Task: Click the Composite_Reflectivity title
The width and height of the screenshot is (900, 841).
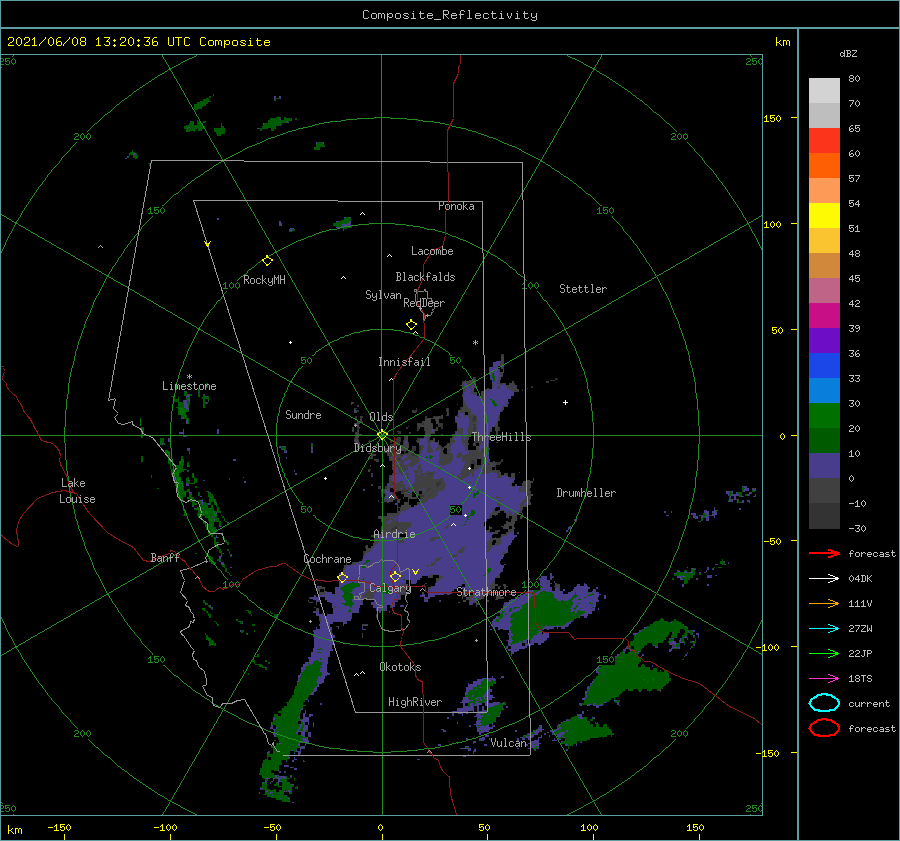Action: point(449,15)
